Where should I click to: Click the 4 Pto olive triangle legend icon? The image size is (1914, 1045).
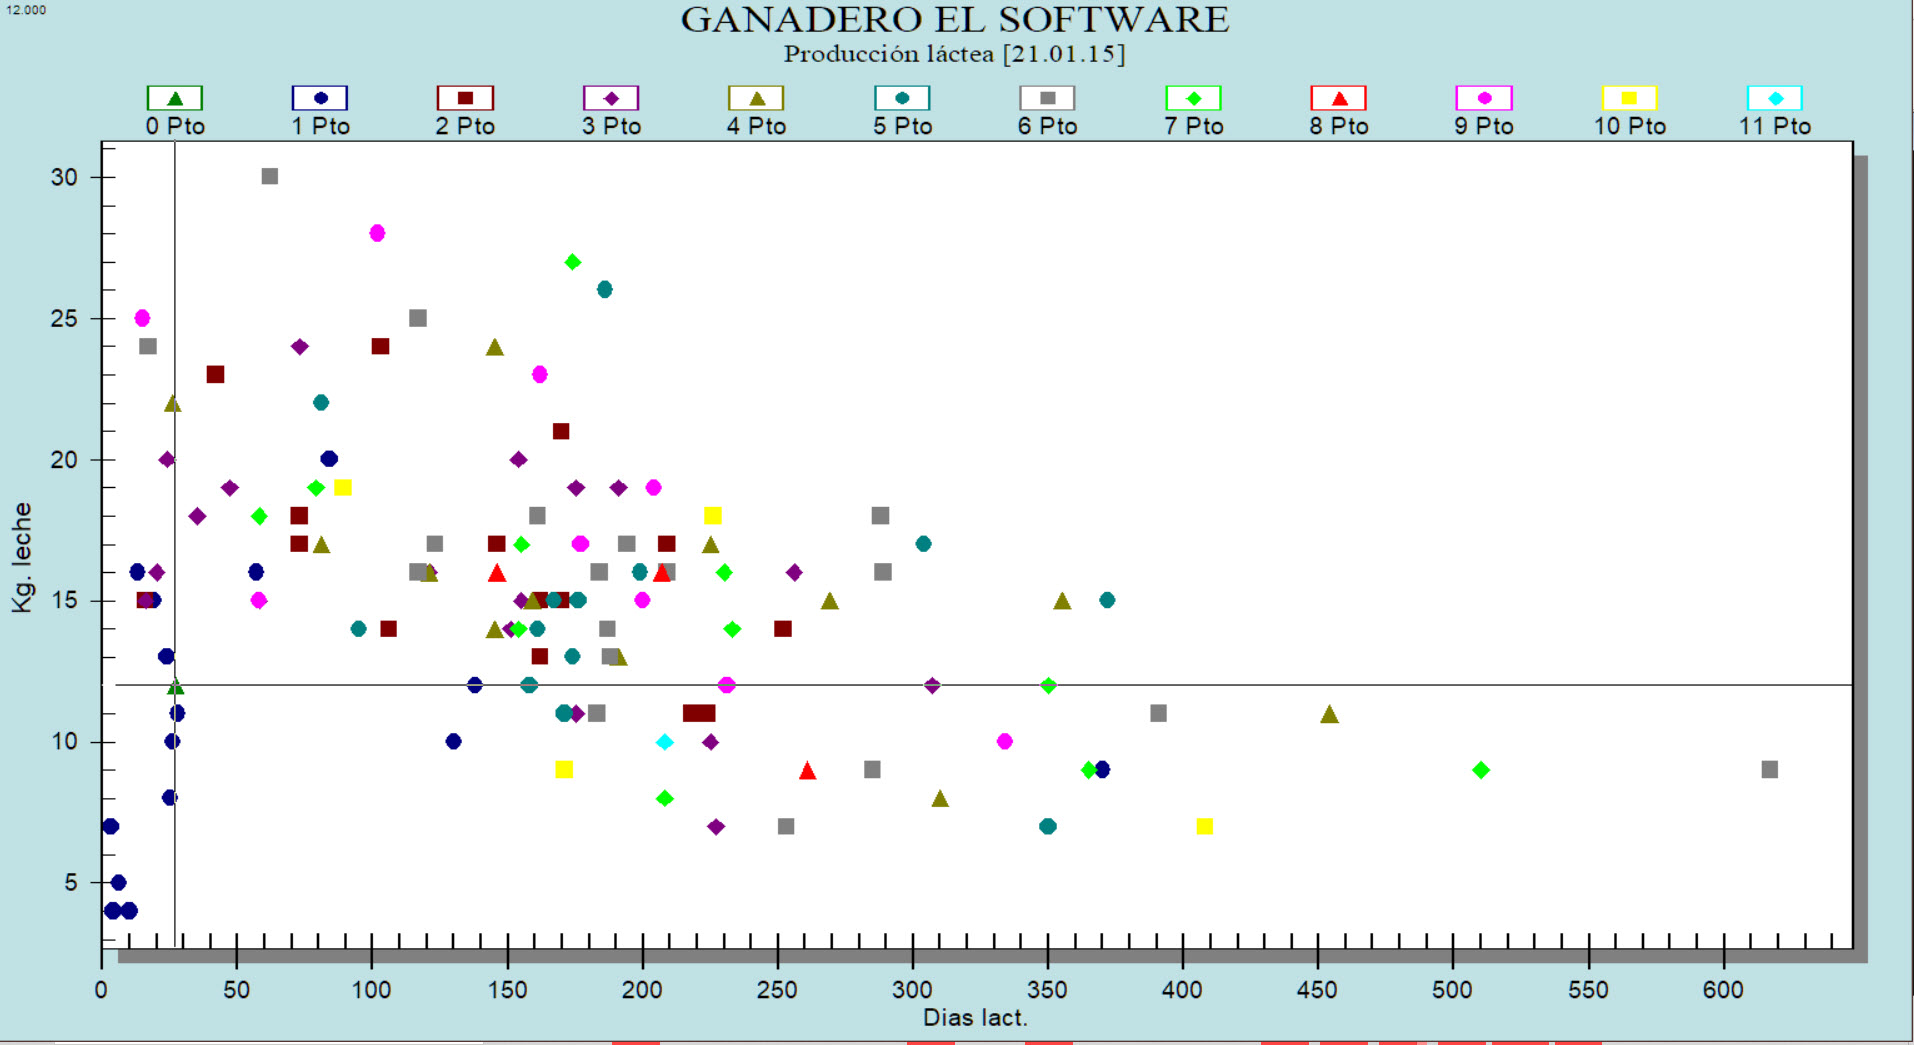[x=756, y=98]
